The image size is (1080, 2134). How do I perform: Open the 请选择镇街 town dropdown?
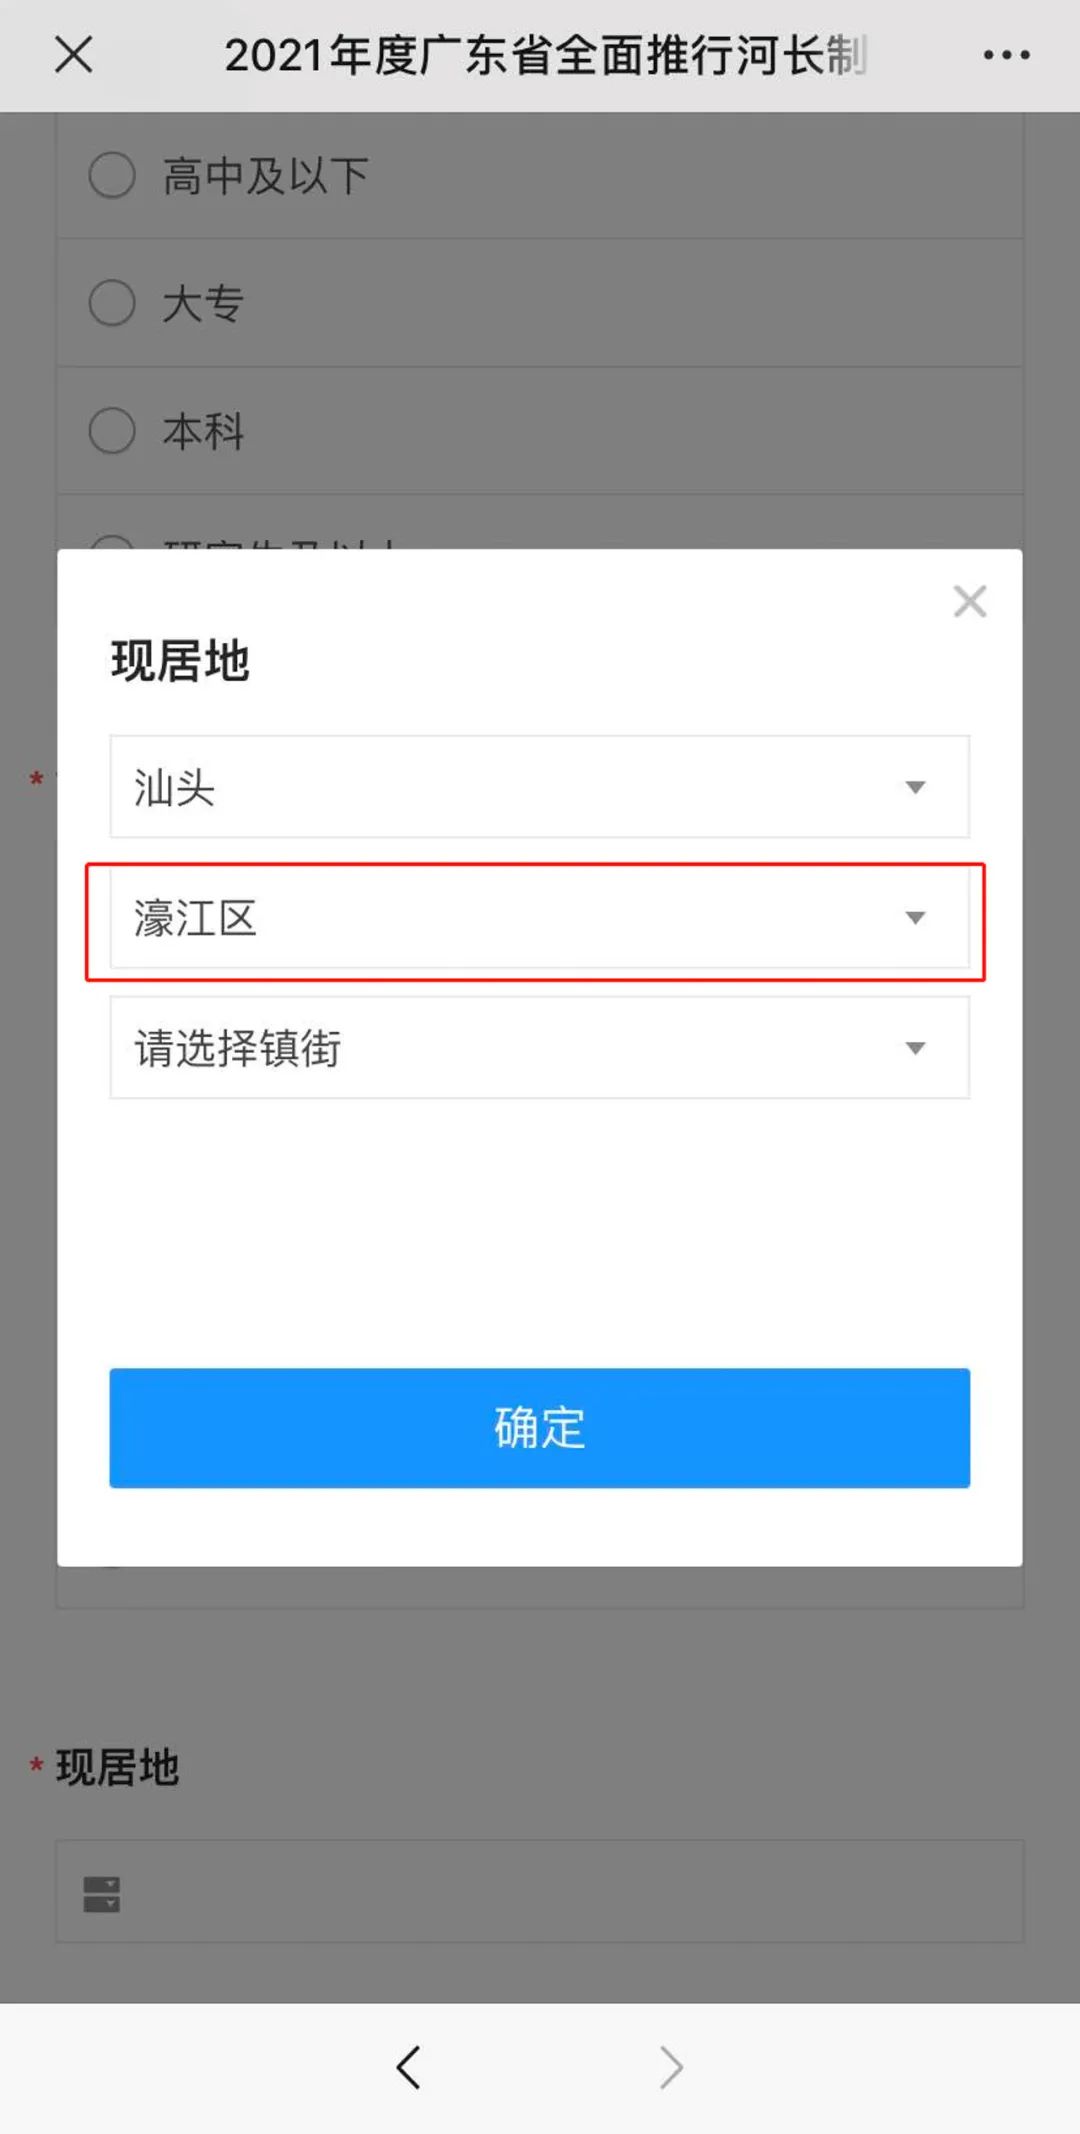coord(540,1048)
